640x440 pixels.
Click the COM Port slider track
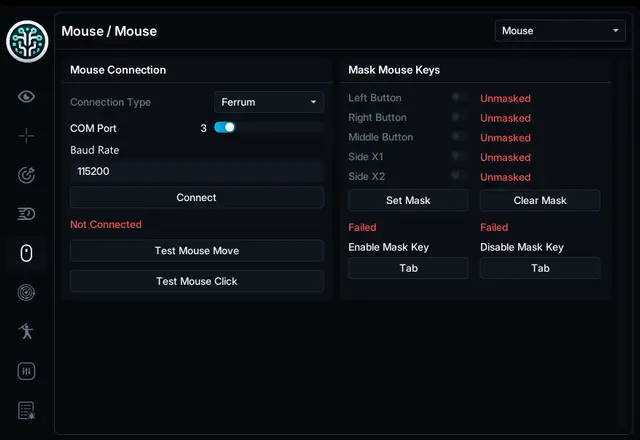click(269, 127)
